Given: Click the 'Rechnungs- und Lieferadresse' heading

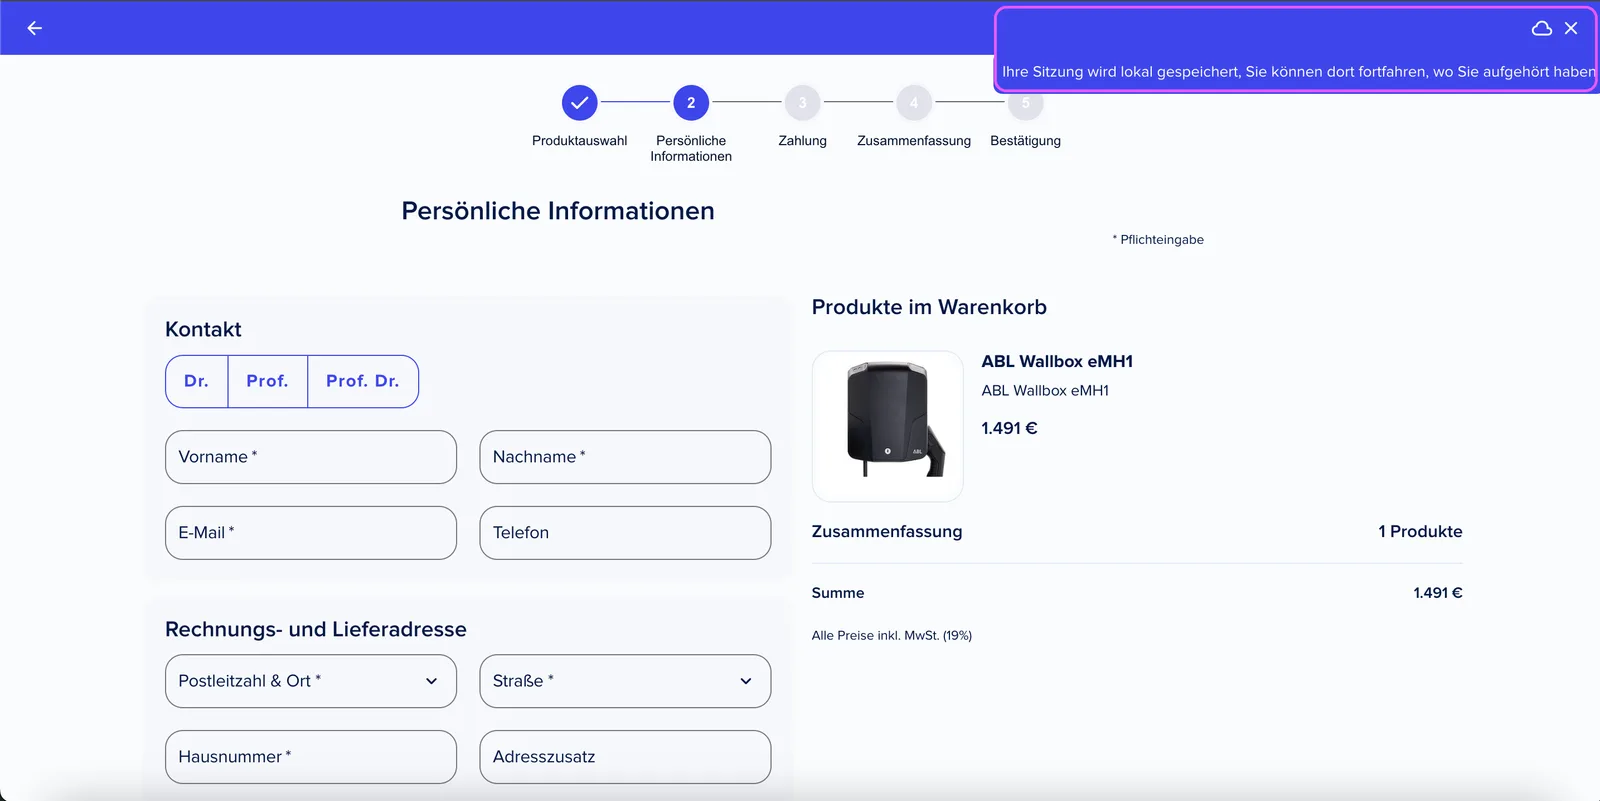Looking at the screenshot, I should click(x=316, y=630).
